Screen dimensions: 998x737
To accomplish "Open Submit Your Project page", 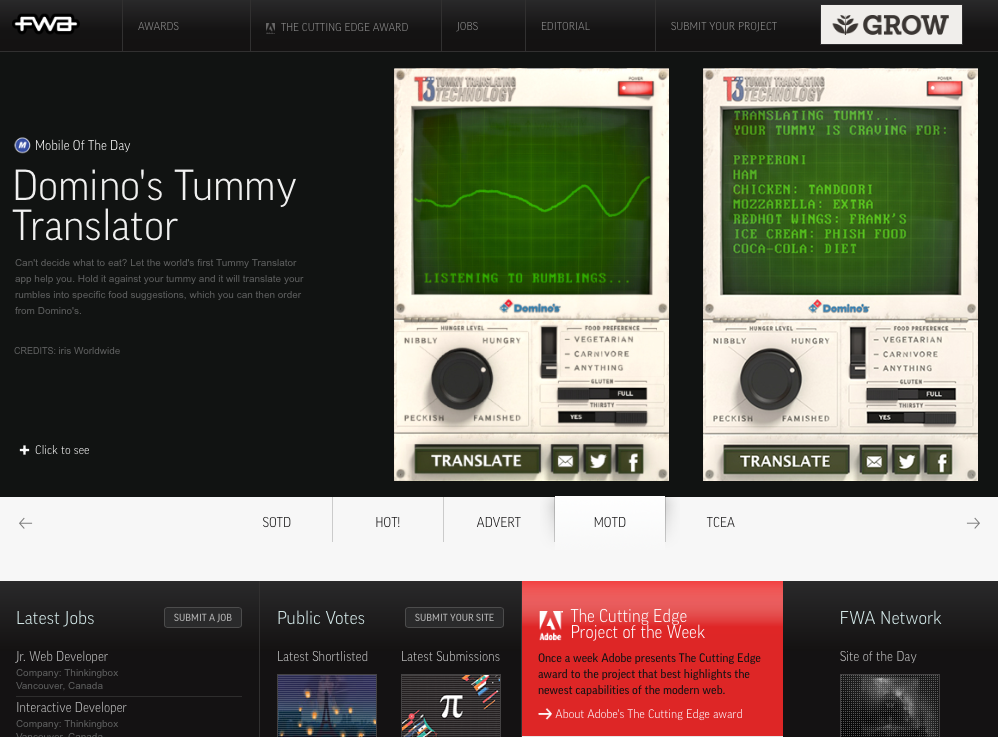I will click(724, 26).
